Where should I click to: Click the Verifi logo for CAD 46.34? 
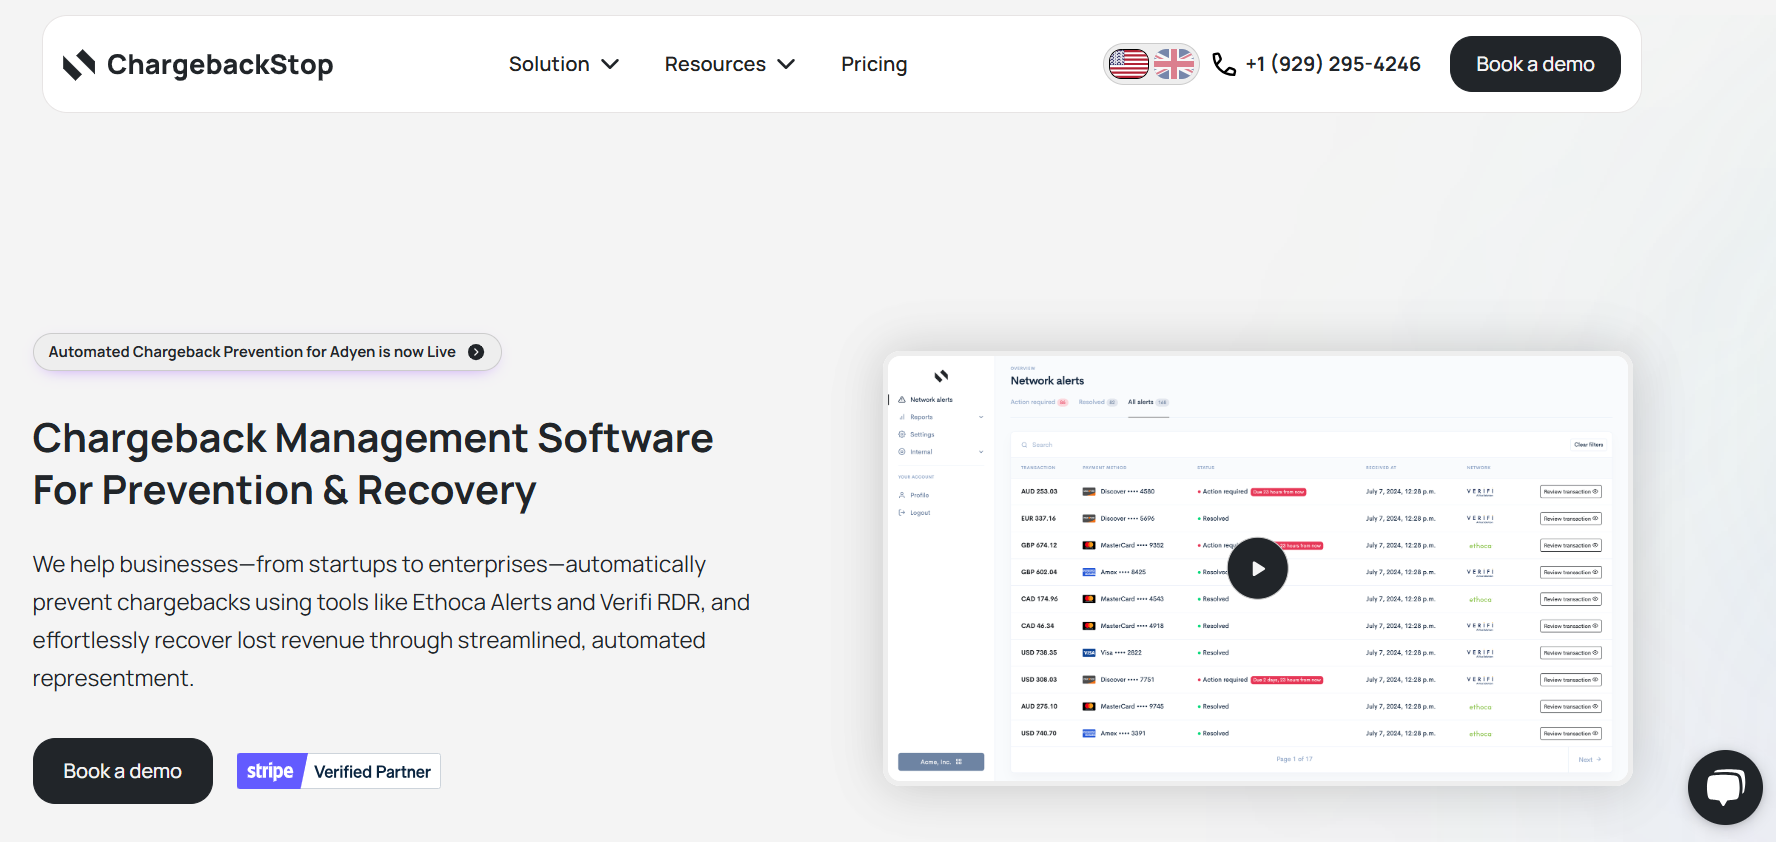coord(1480,626)
